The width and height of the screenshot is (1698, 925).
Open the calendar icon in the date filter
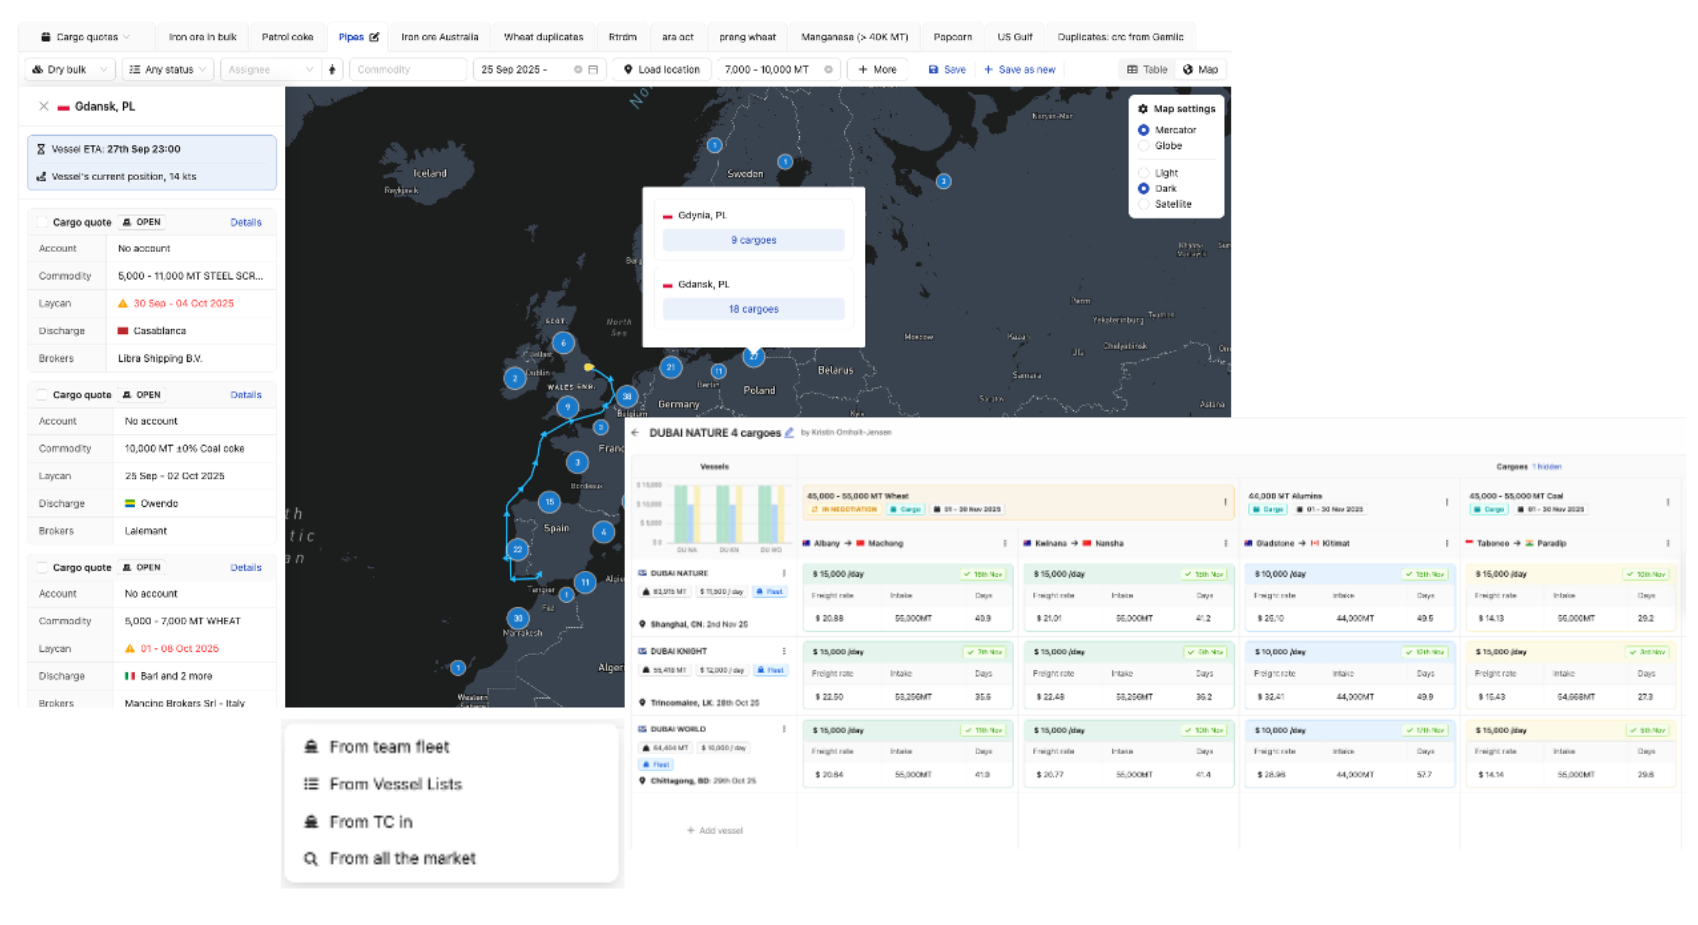(592, 69)
